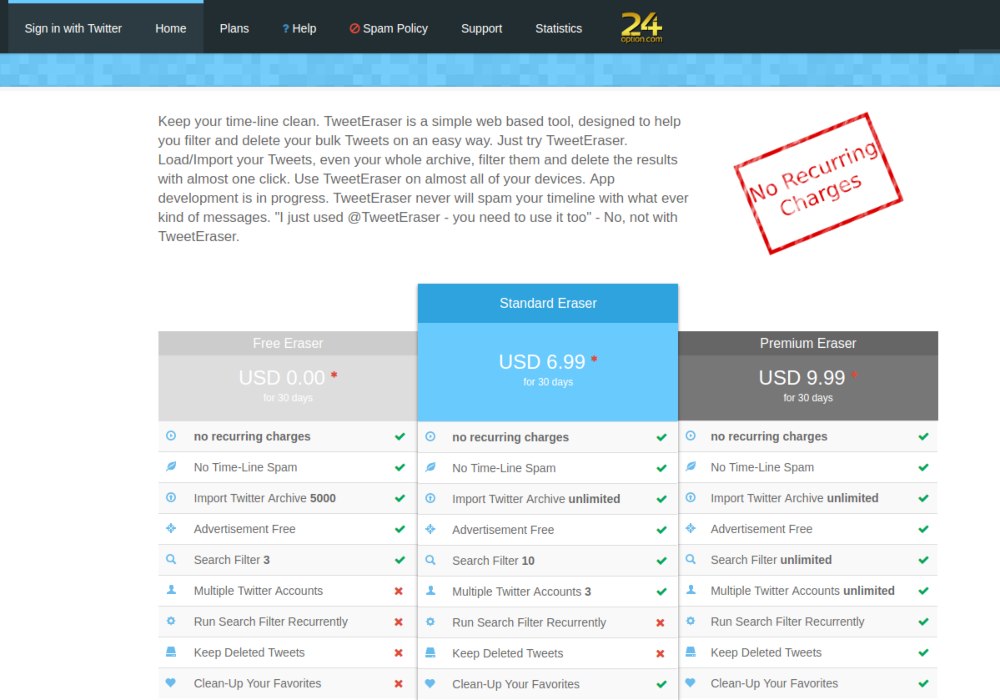Click the clock icon in Free Eraser recurring charges row

171,436
